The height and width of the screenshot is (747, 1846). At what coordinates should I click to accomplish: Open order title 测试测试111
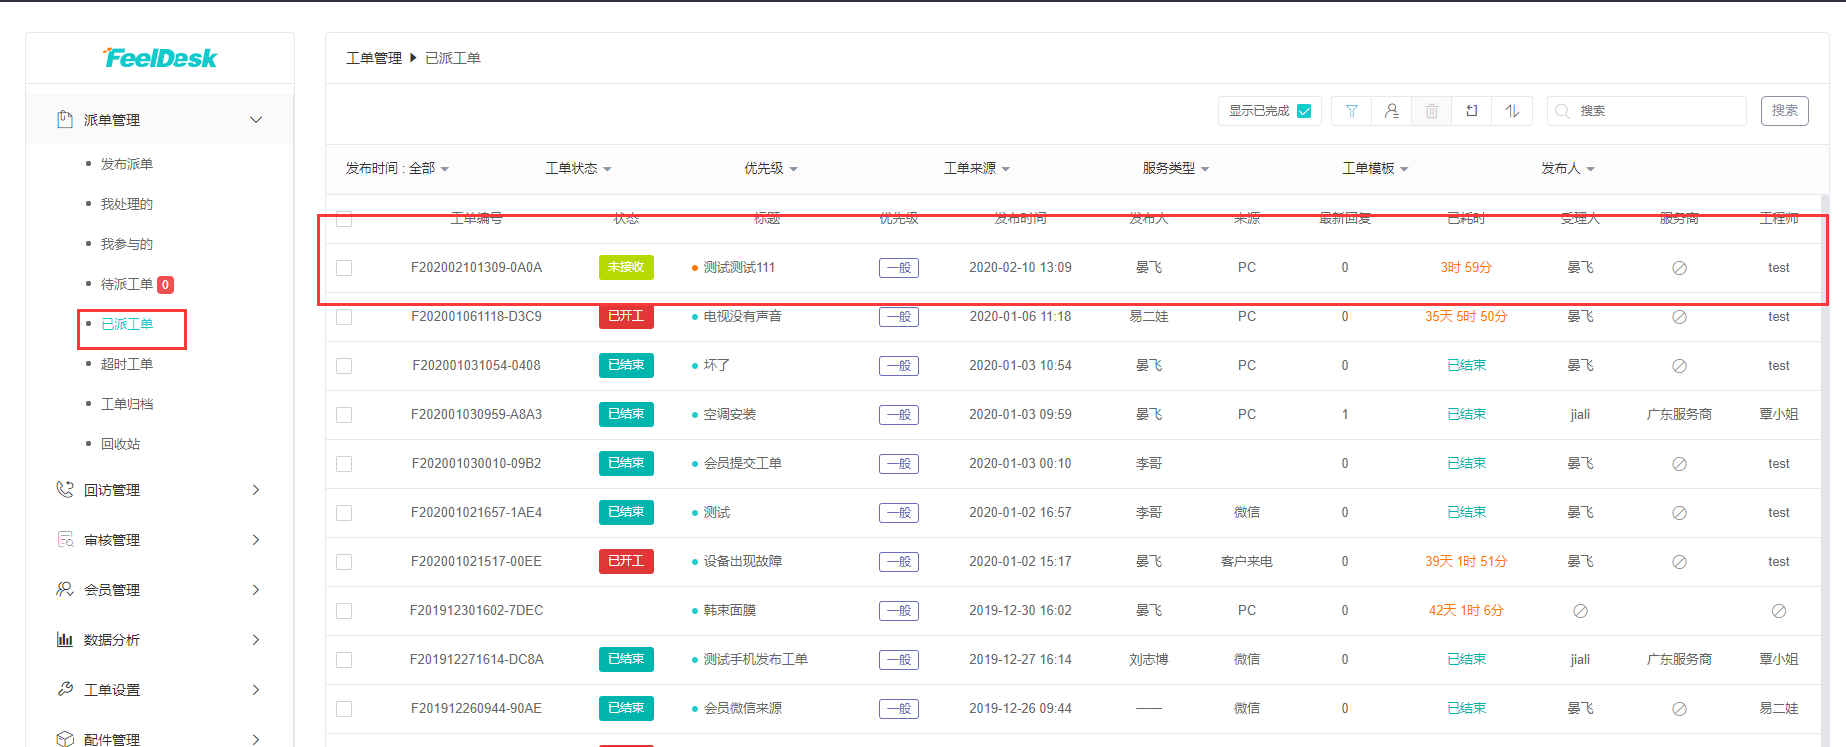[x=739, y=267]
